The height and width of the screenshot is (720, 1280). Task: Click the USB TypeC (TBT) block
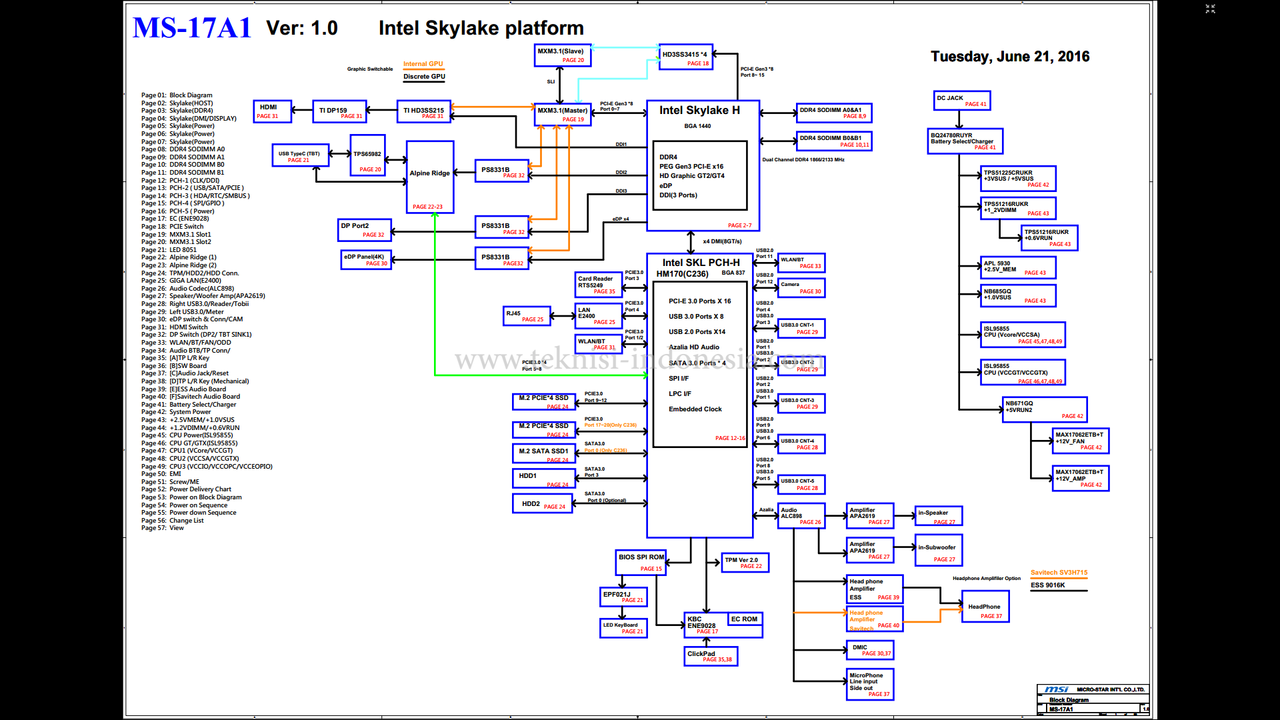pyautogui.click(x=299, y=155)
